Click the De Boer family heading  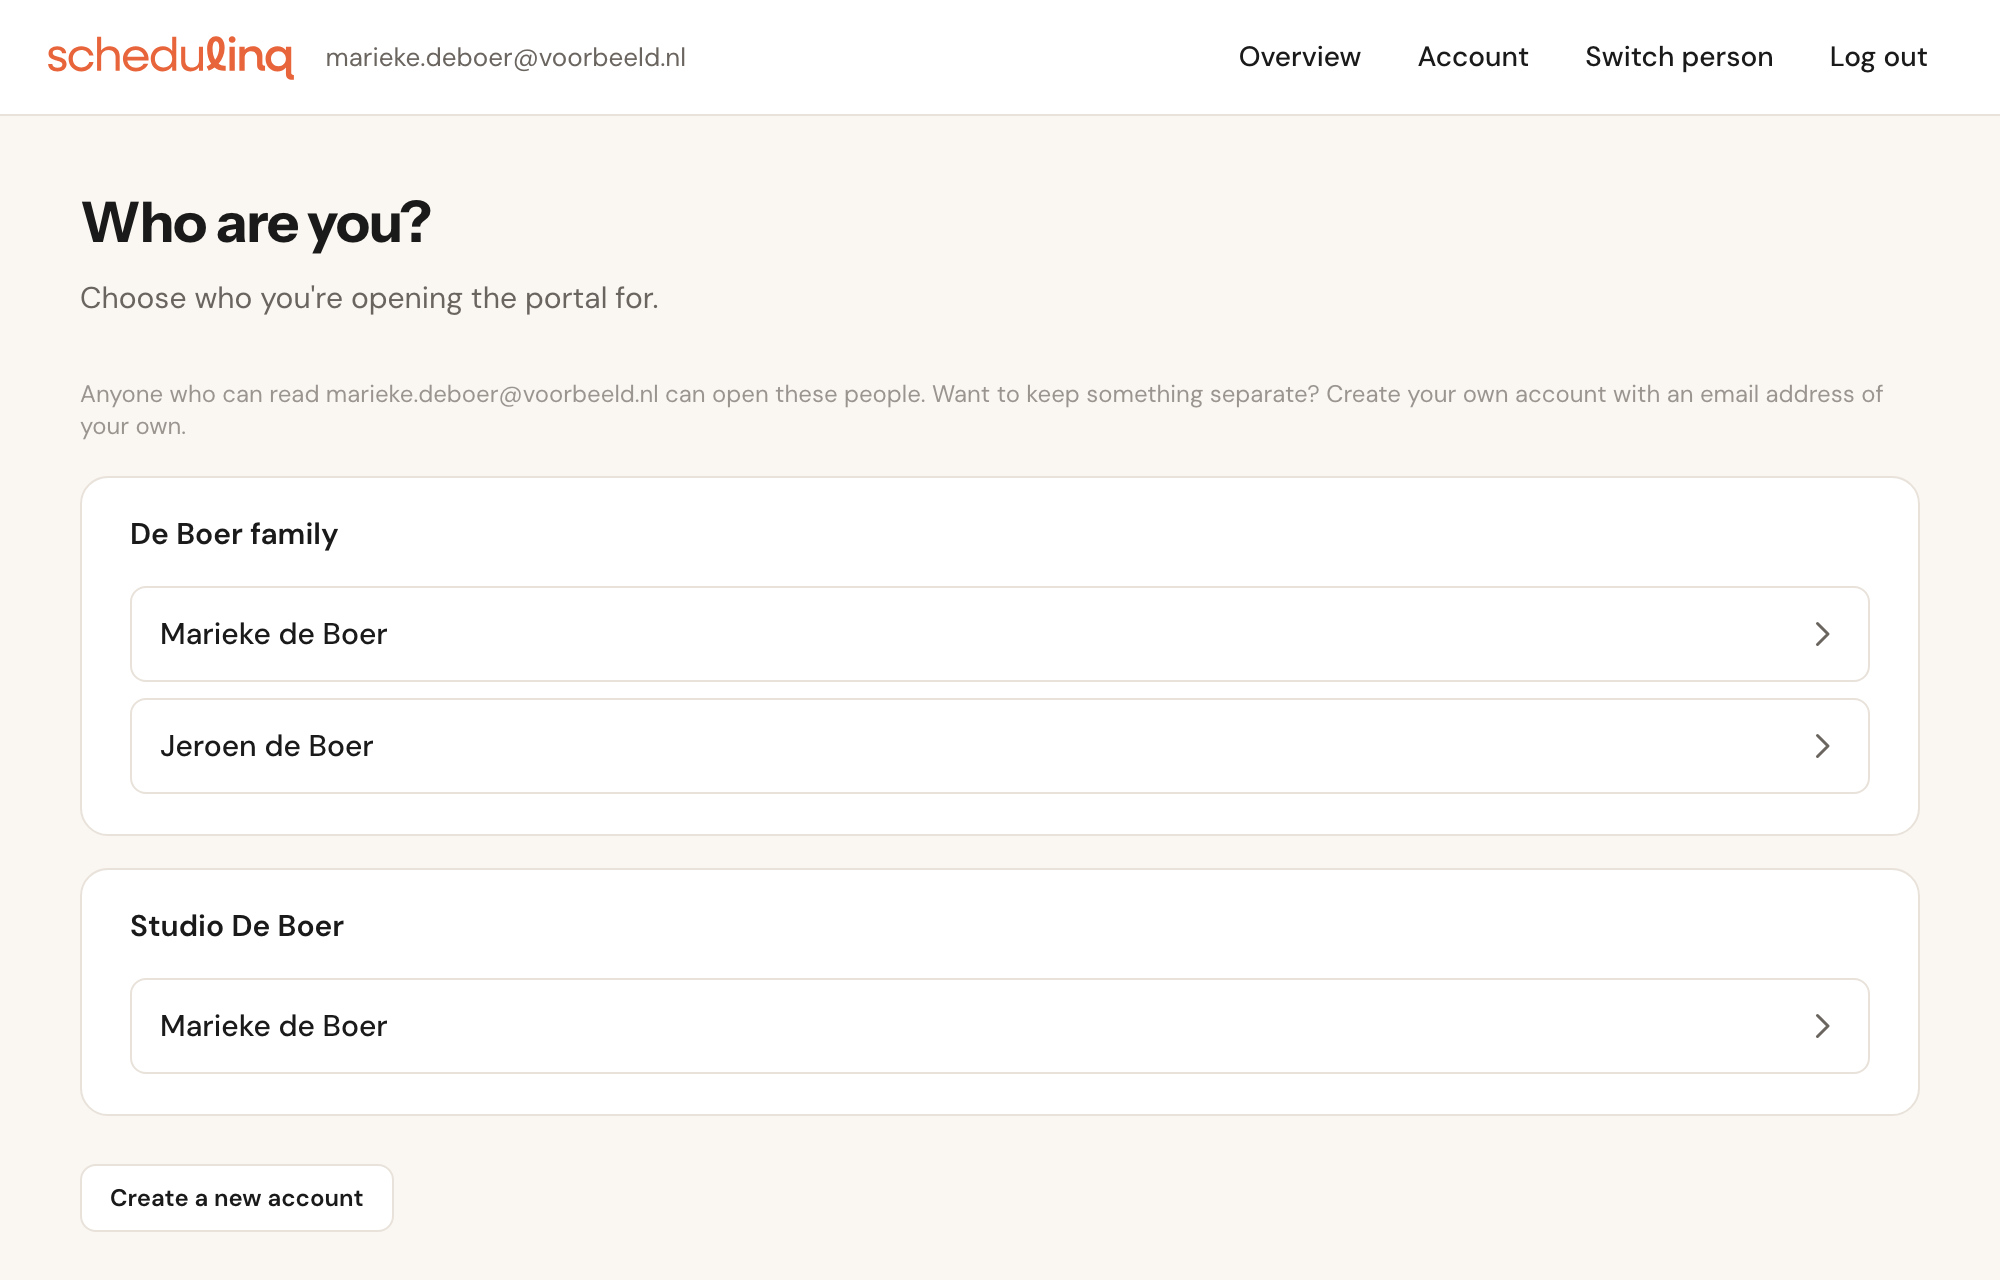tap(234, 534)
